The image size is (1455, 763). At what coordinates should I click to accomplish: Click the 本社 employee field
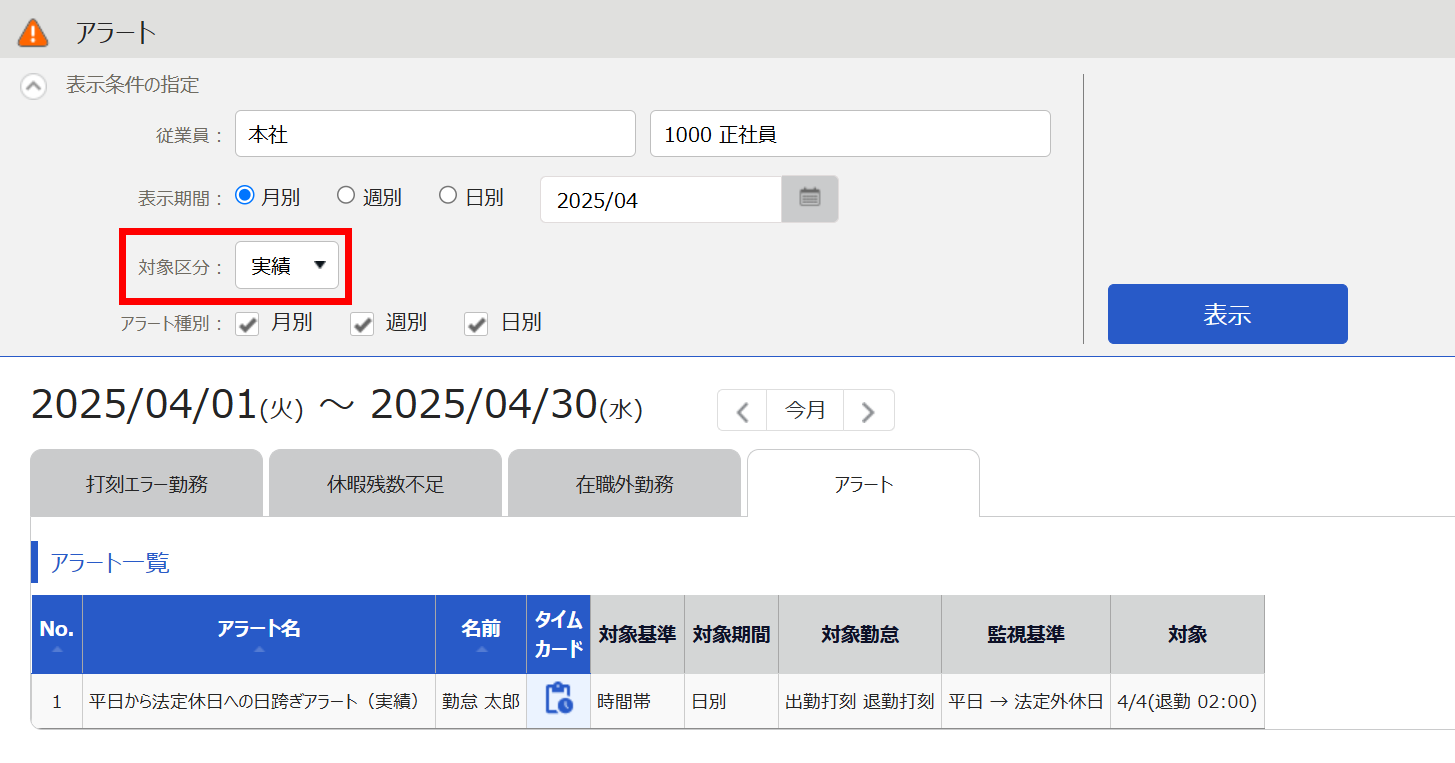(435, 134)
